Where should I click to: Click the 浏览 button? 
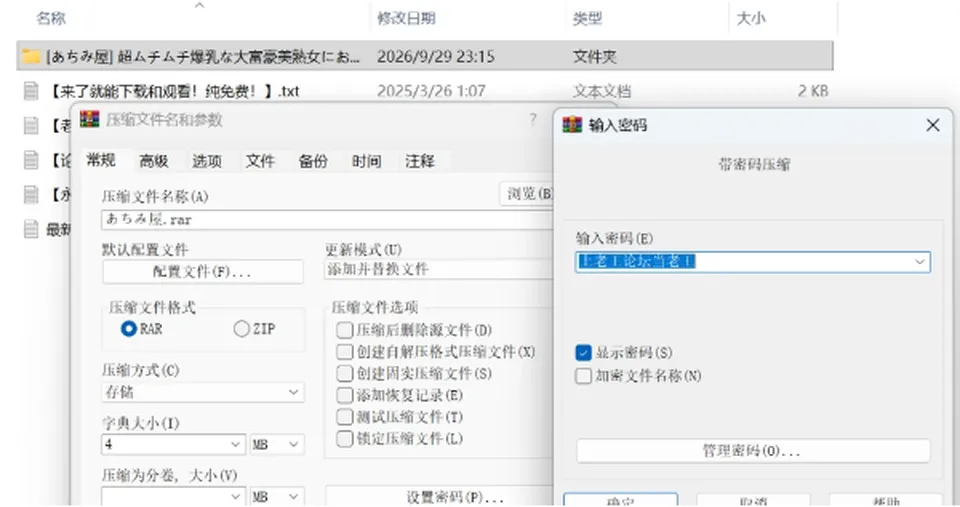click(527, 194)
